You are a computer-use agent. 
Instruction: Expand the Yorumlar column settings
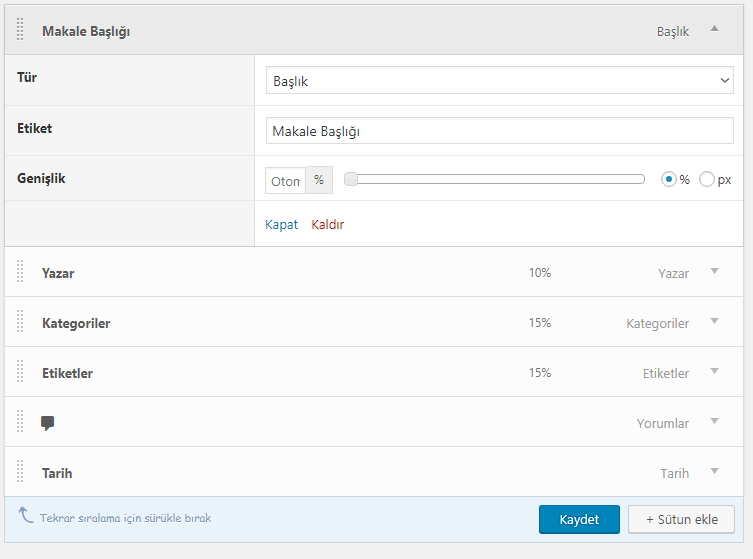coord(715,421)
